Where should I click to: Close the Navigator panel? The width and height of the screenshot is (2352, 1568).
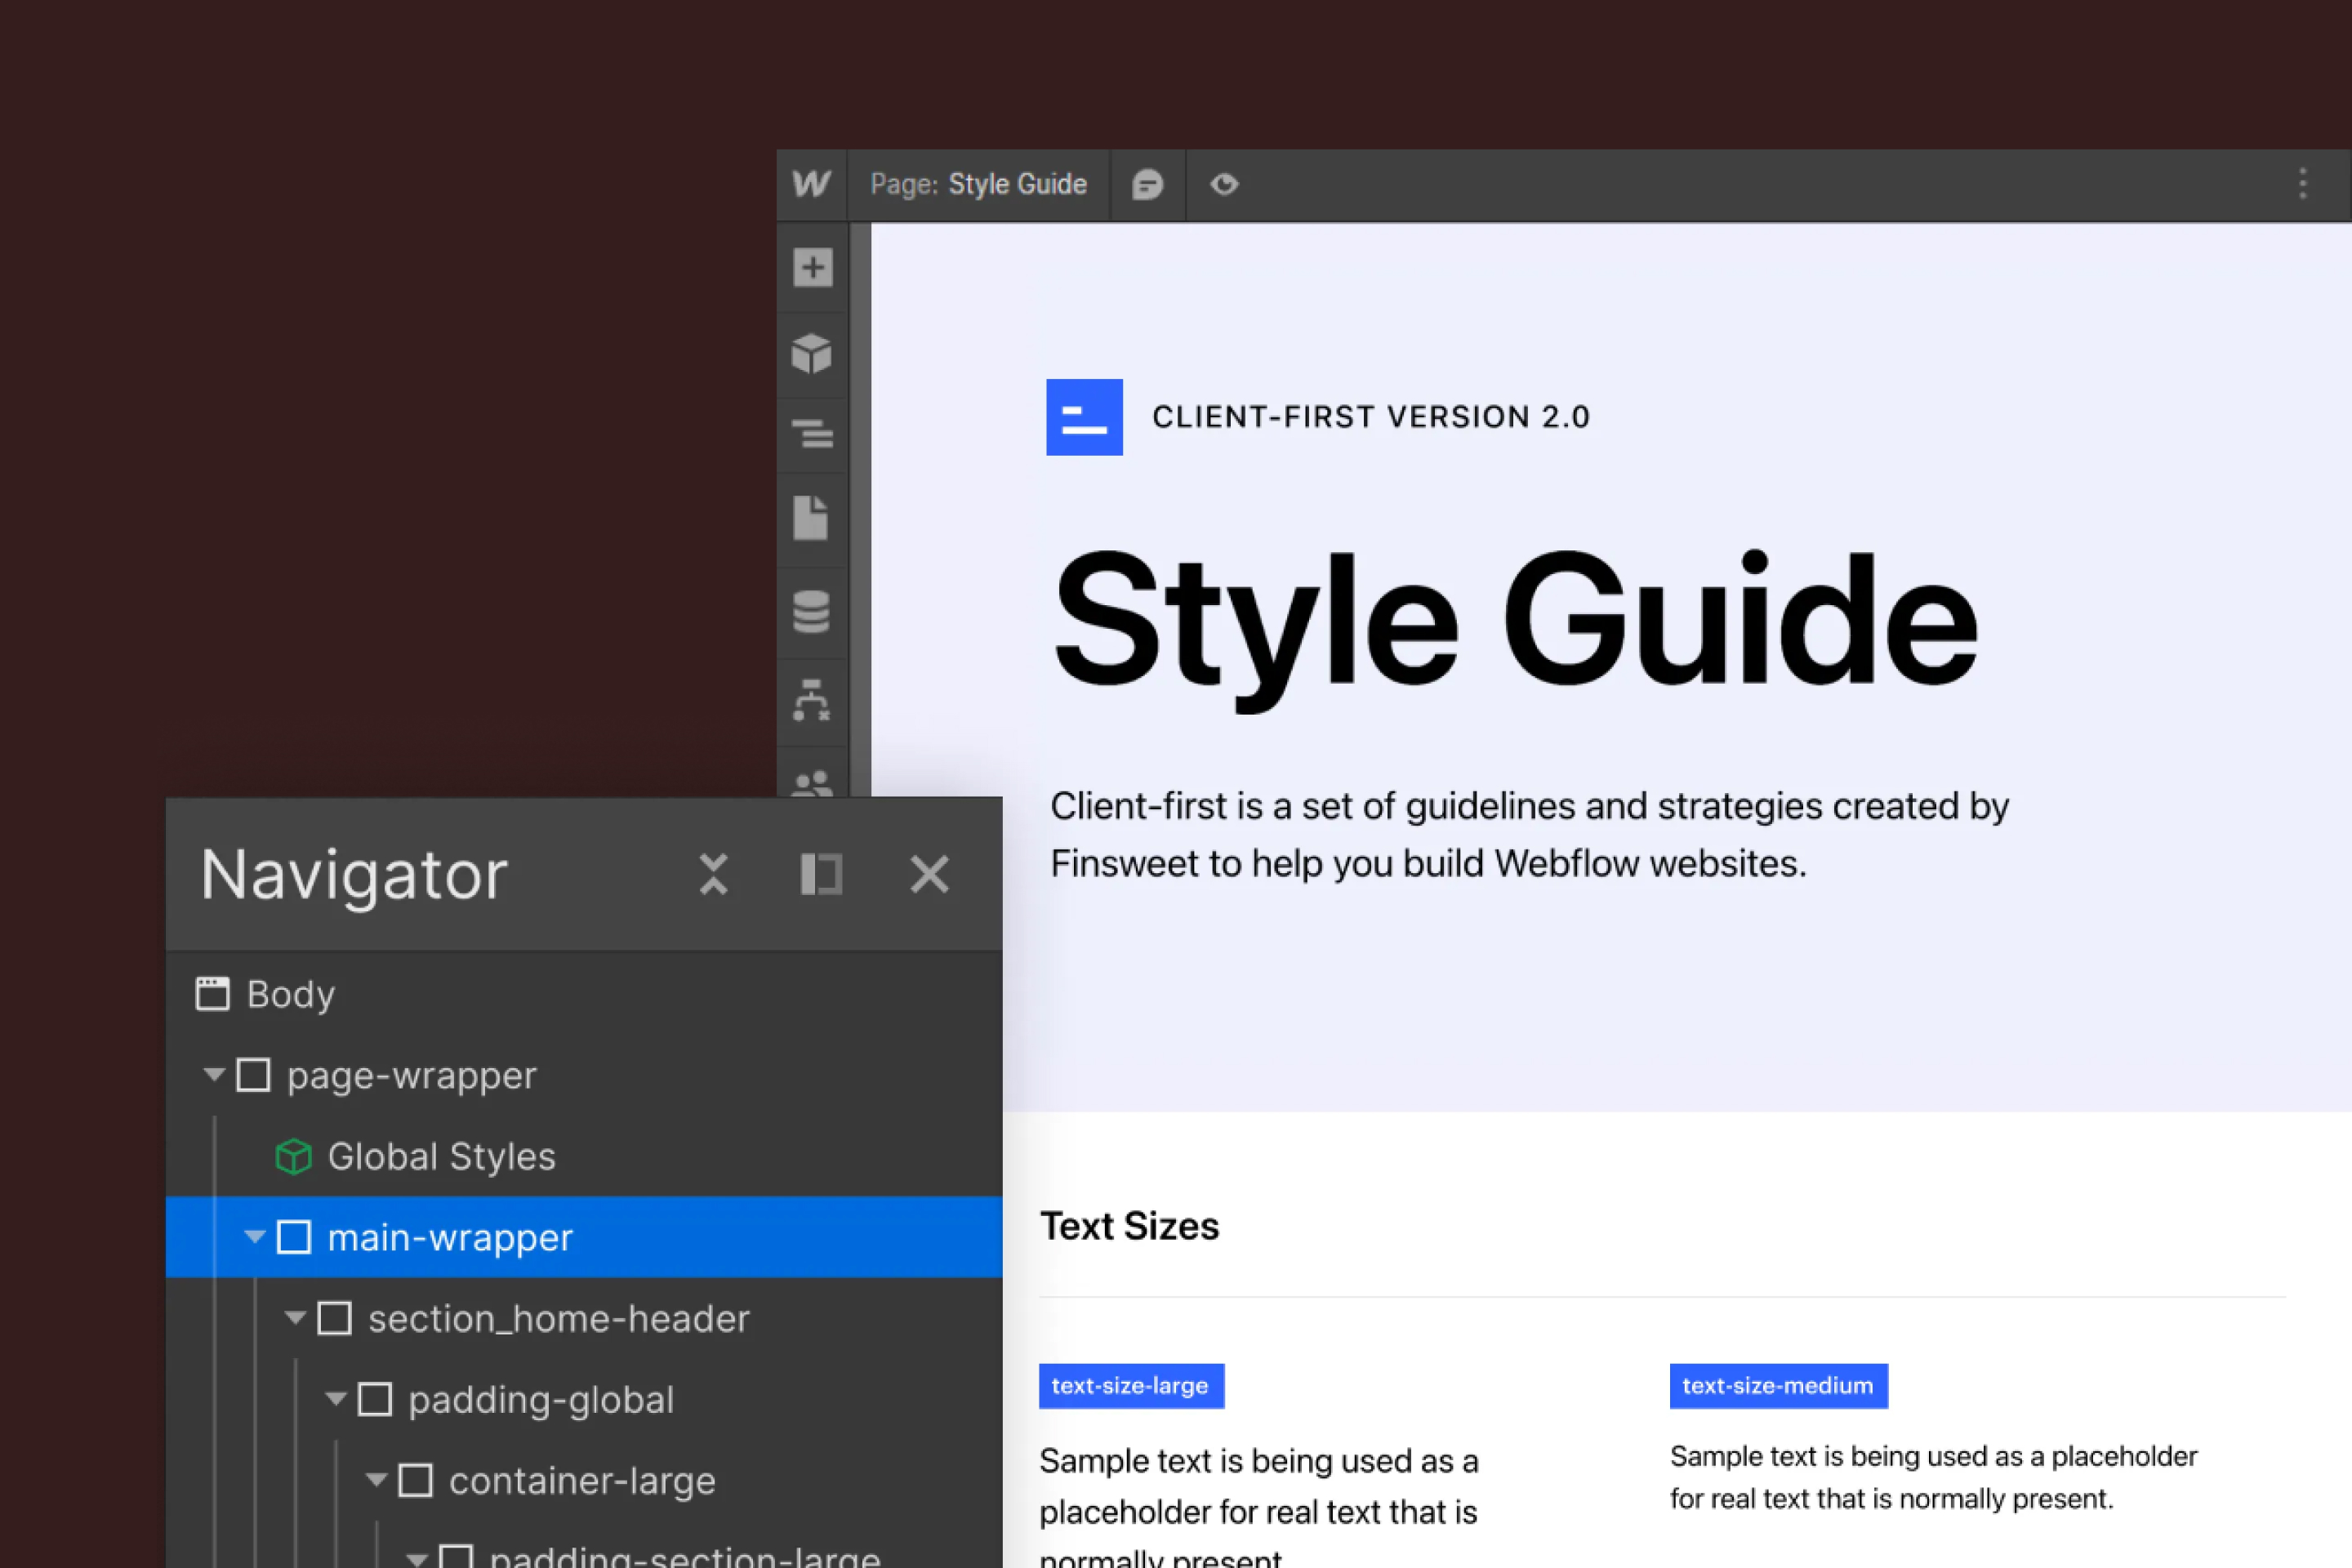click(x=929, y=874)
